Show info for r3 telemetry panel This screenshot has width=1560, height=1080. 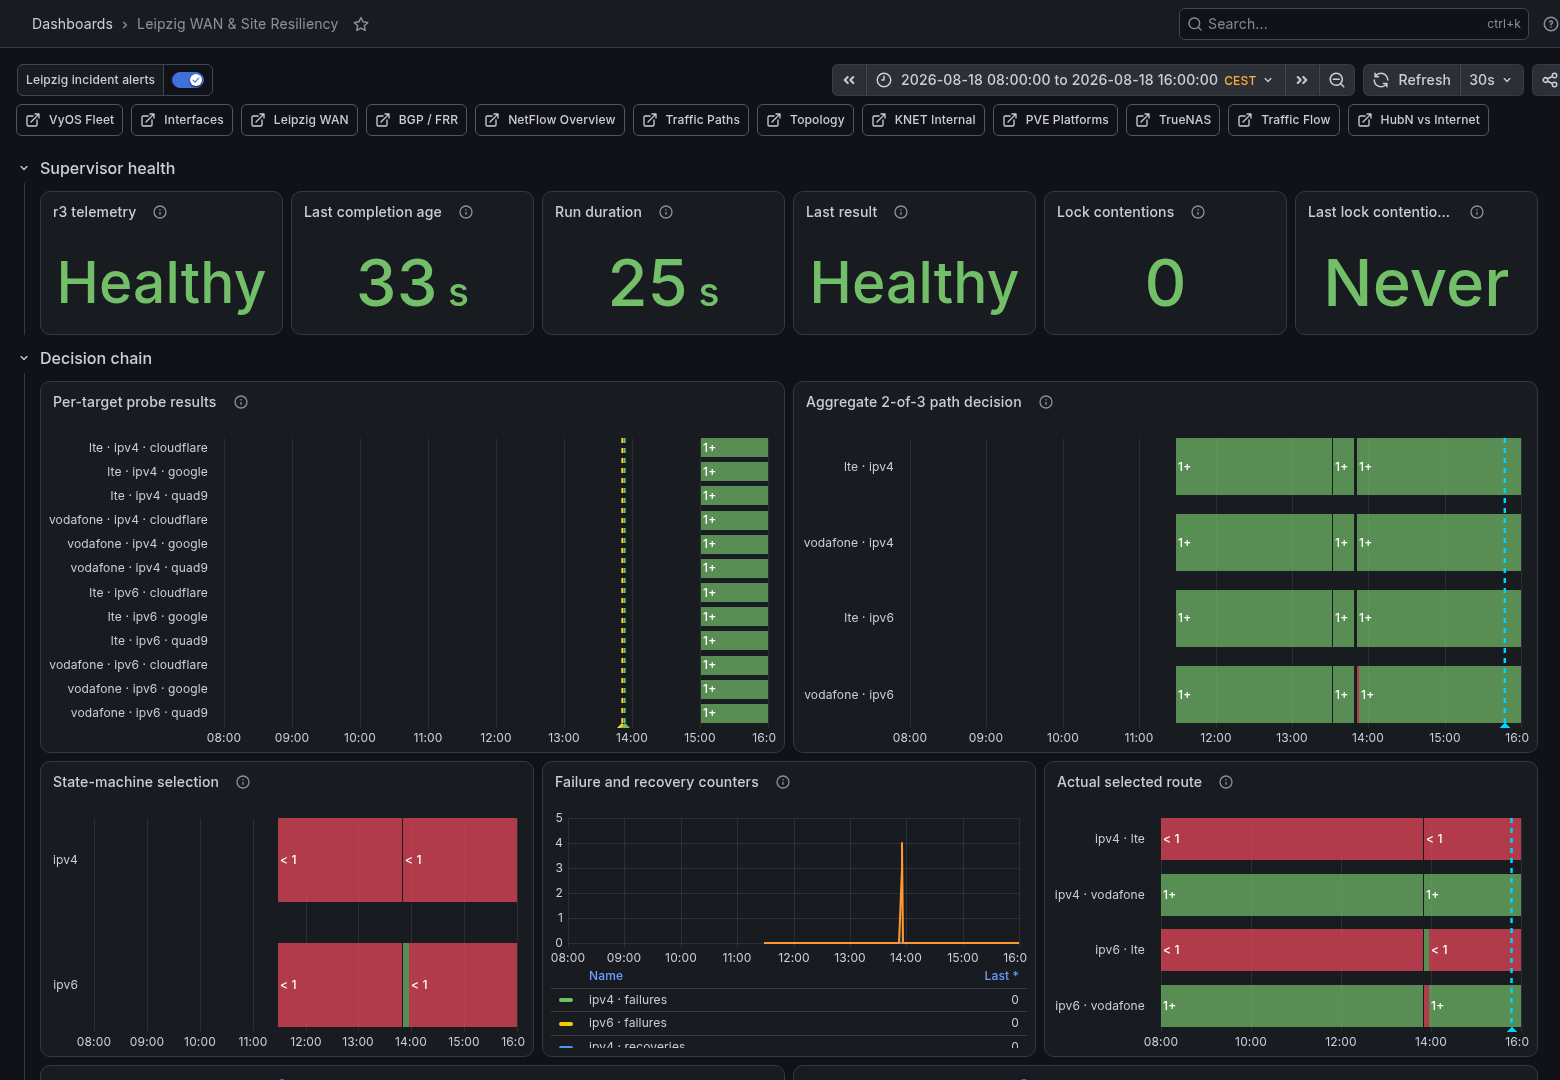[160, 212]
